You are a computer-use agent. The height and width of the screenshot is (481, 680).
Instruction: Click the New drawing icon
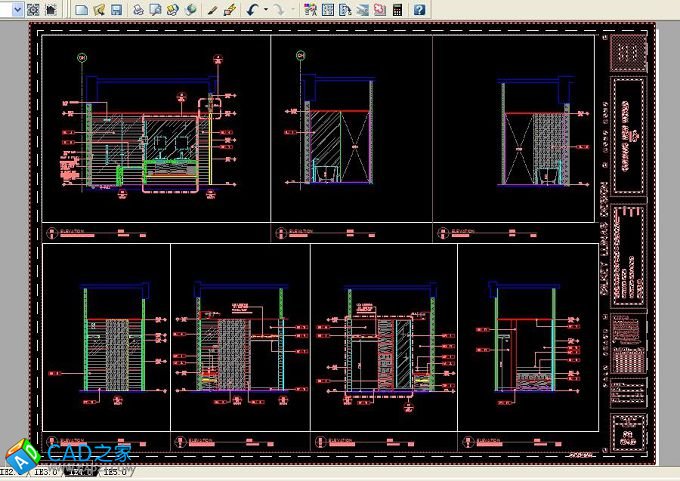tap(82, 9)
